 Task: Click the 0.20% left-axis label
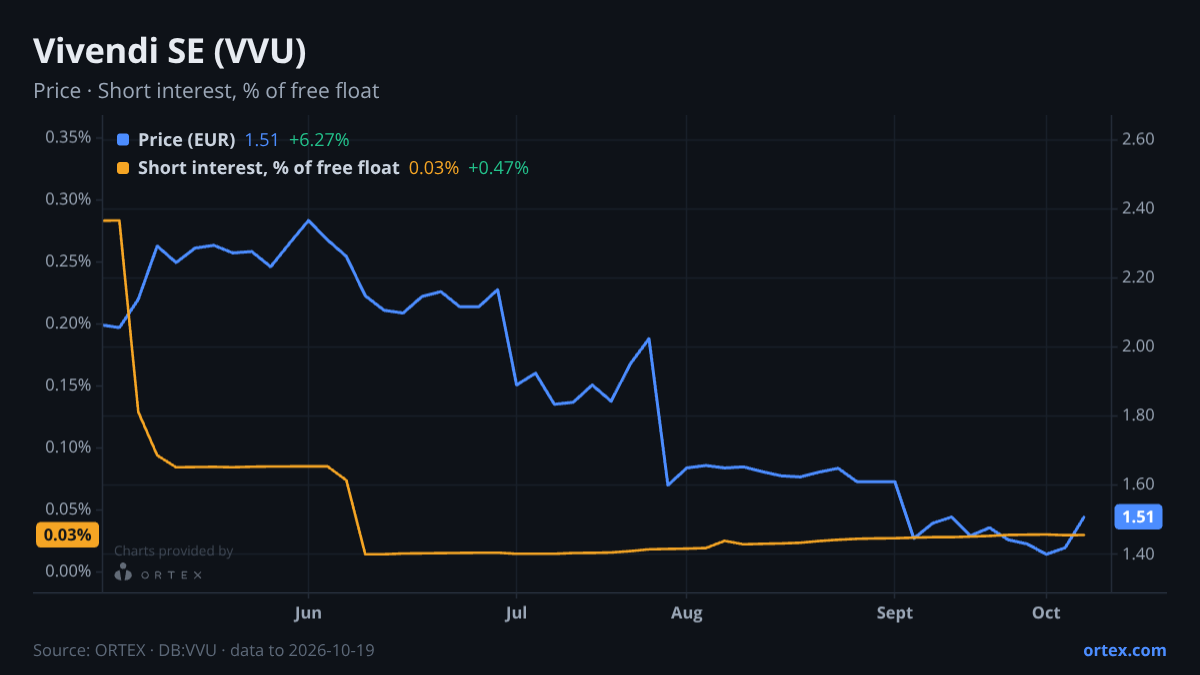tap(68, 323)
